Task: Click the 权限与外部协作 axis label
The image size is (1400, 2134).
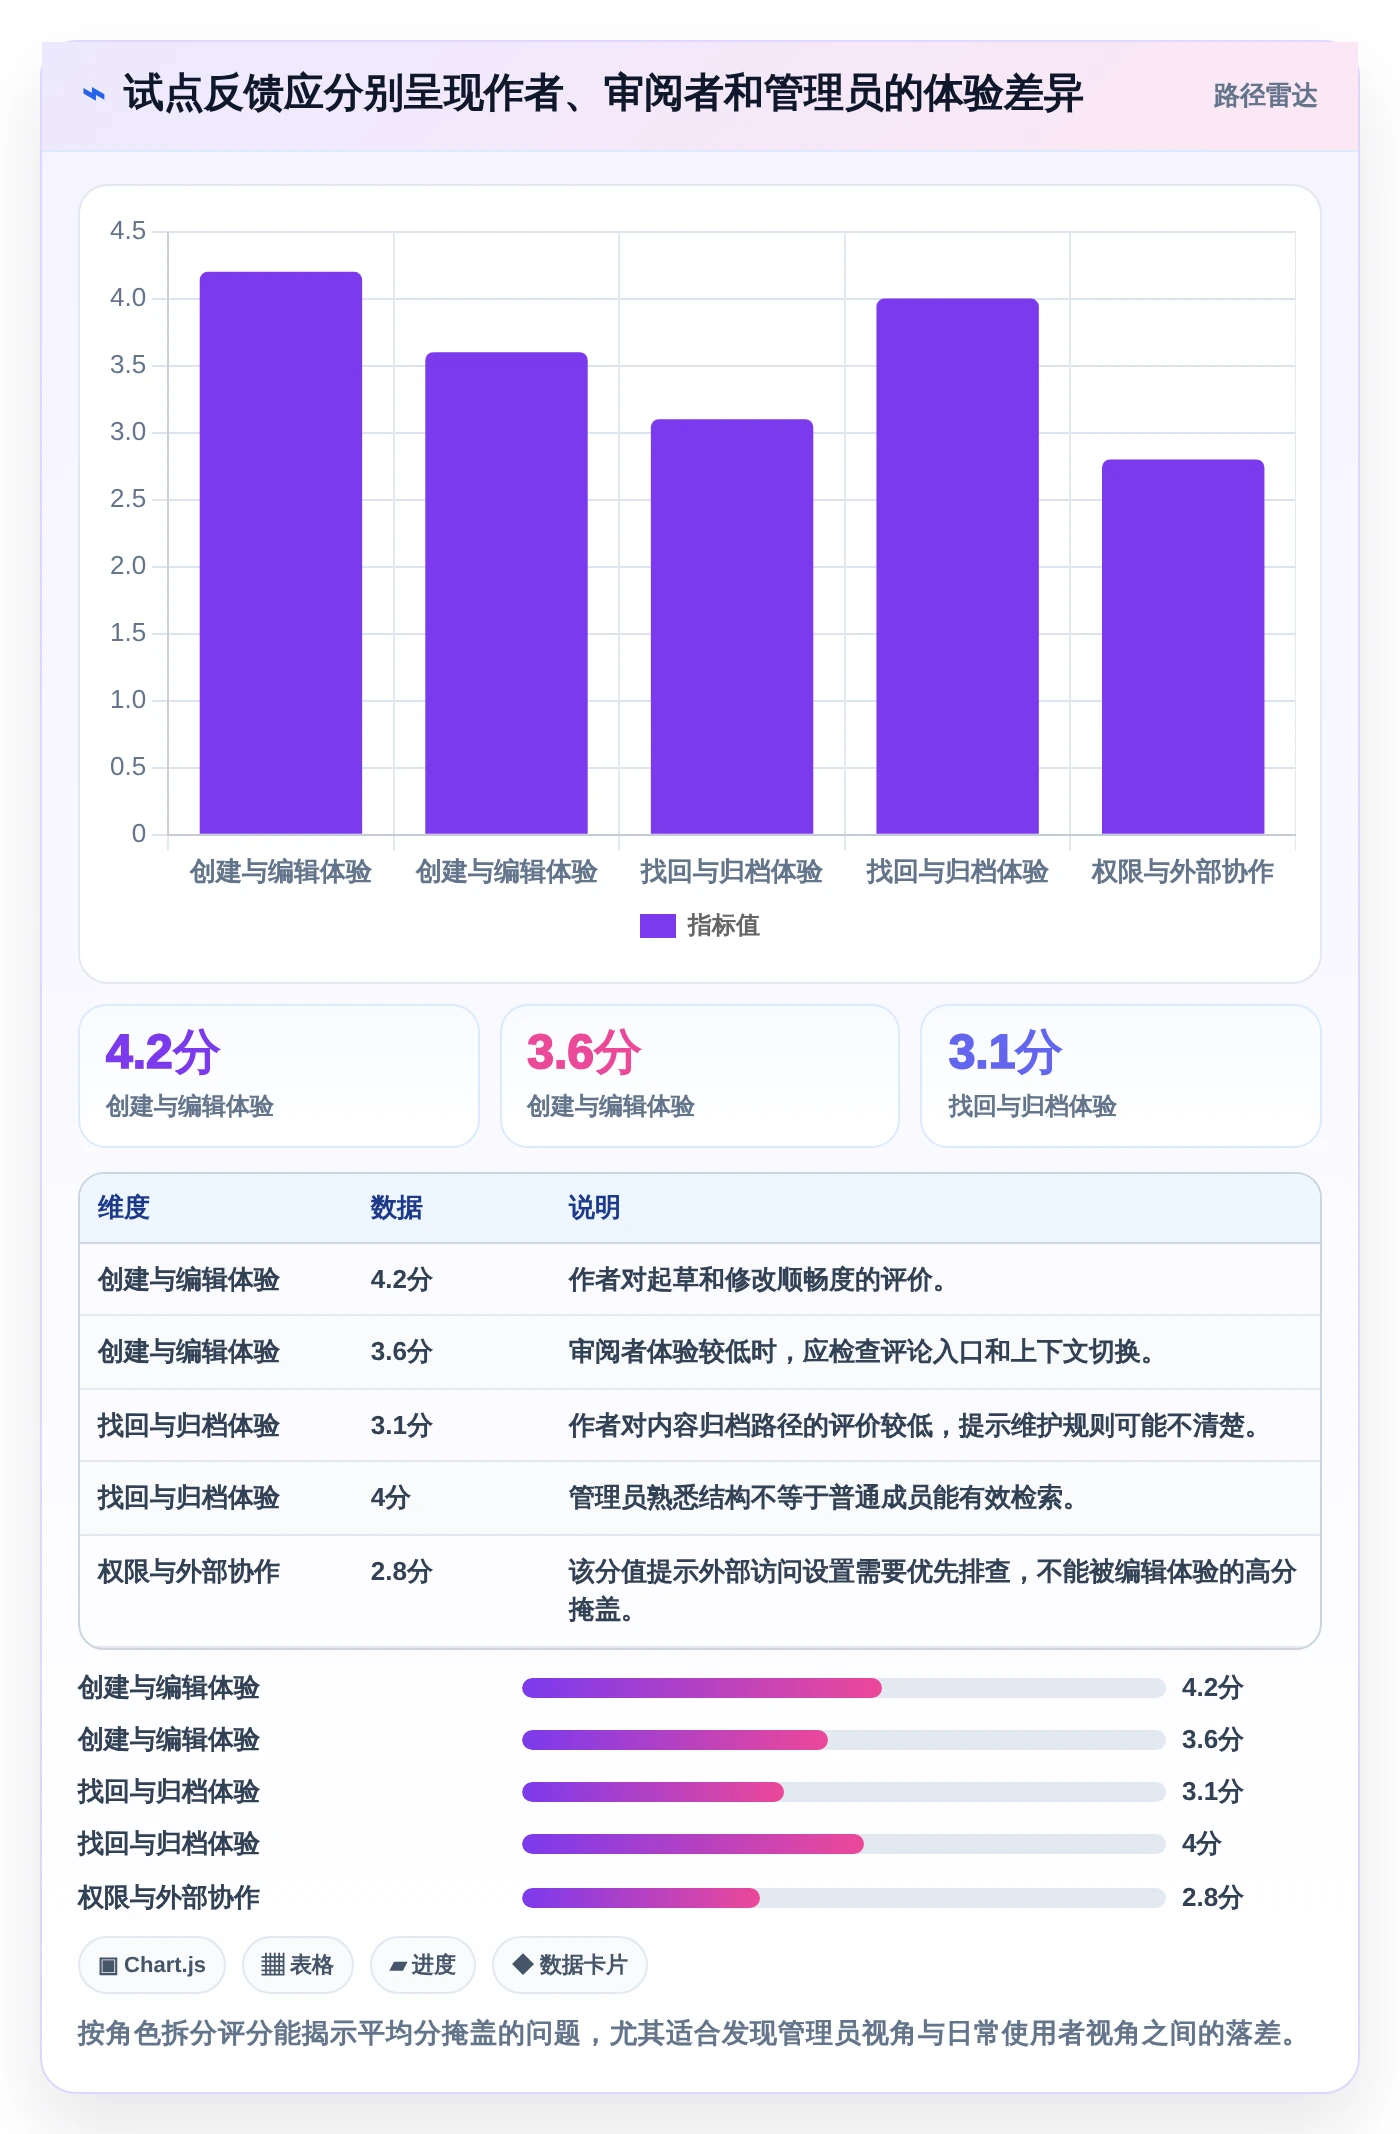Action: pos(1183,872)
